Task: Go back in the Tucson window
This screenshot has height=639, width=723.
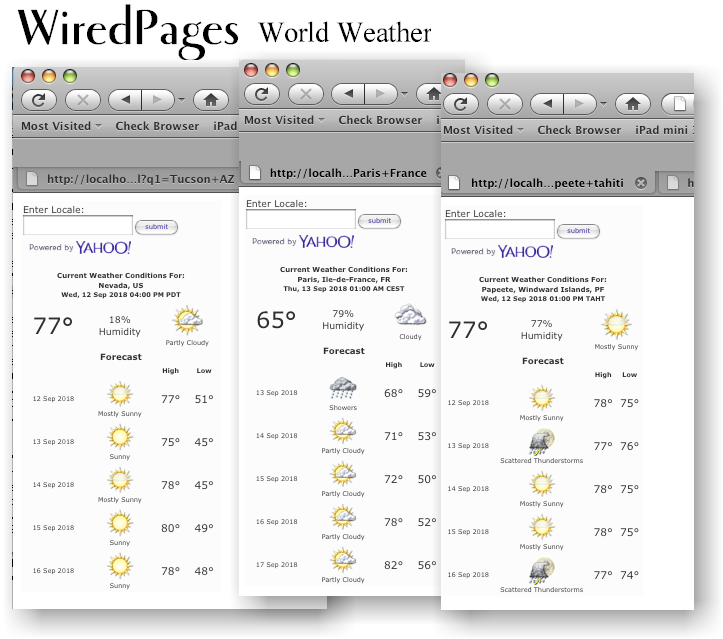Action: point(125,100)
